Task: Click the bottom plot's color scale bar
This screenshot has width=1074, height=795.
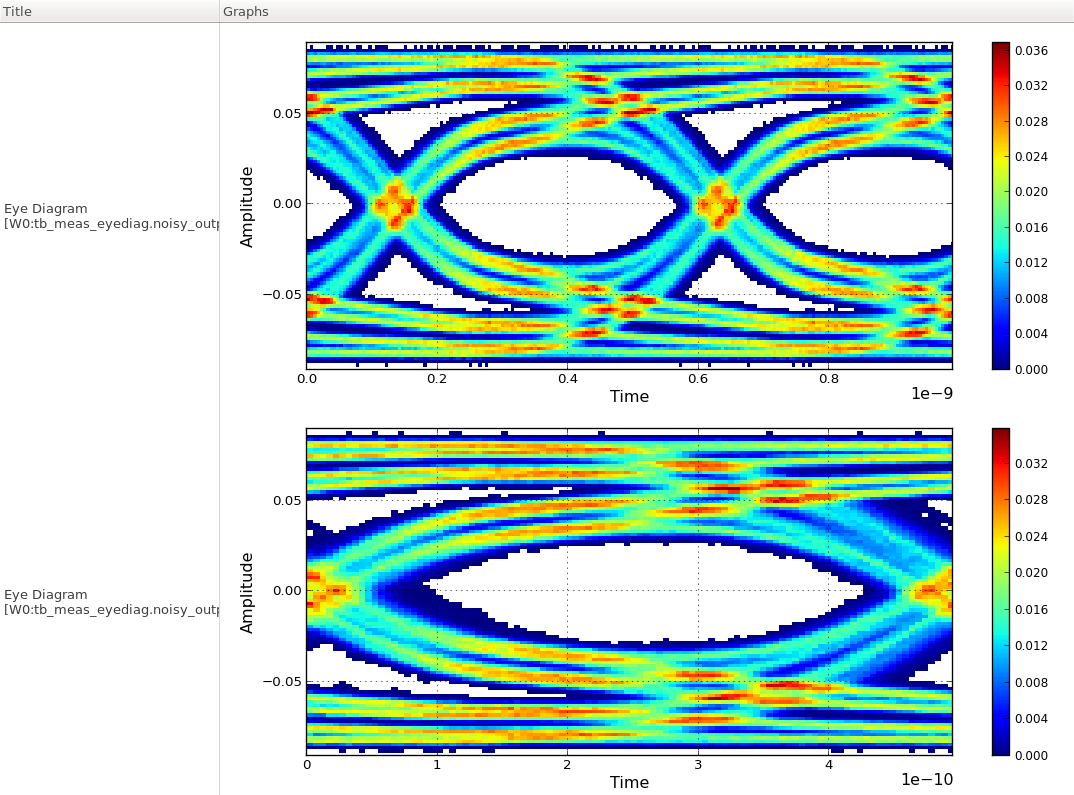Action: [998, 590]
